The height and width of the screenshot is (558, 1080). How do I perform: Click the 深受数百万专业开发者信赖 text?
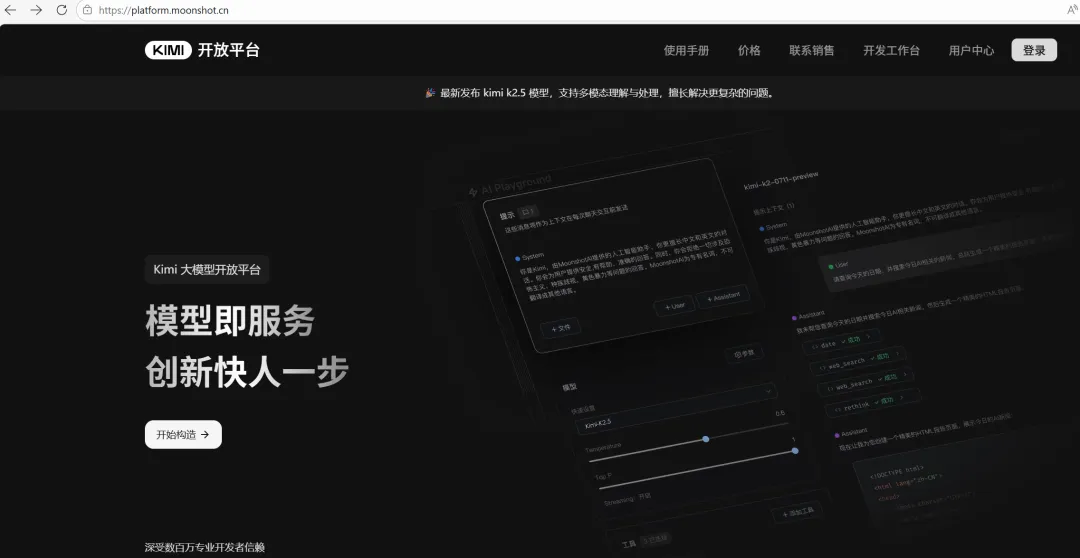click(x=205, y=548)
